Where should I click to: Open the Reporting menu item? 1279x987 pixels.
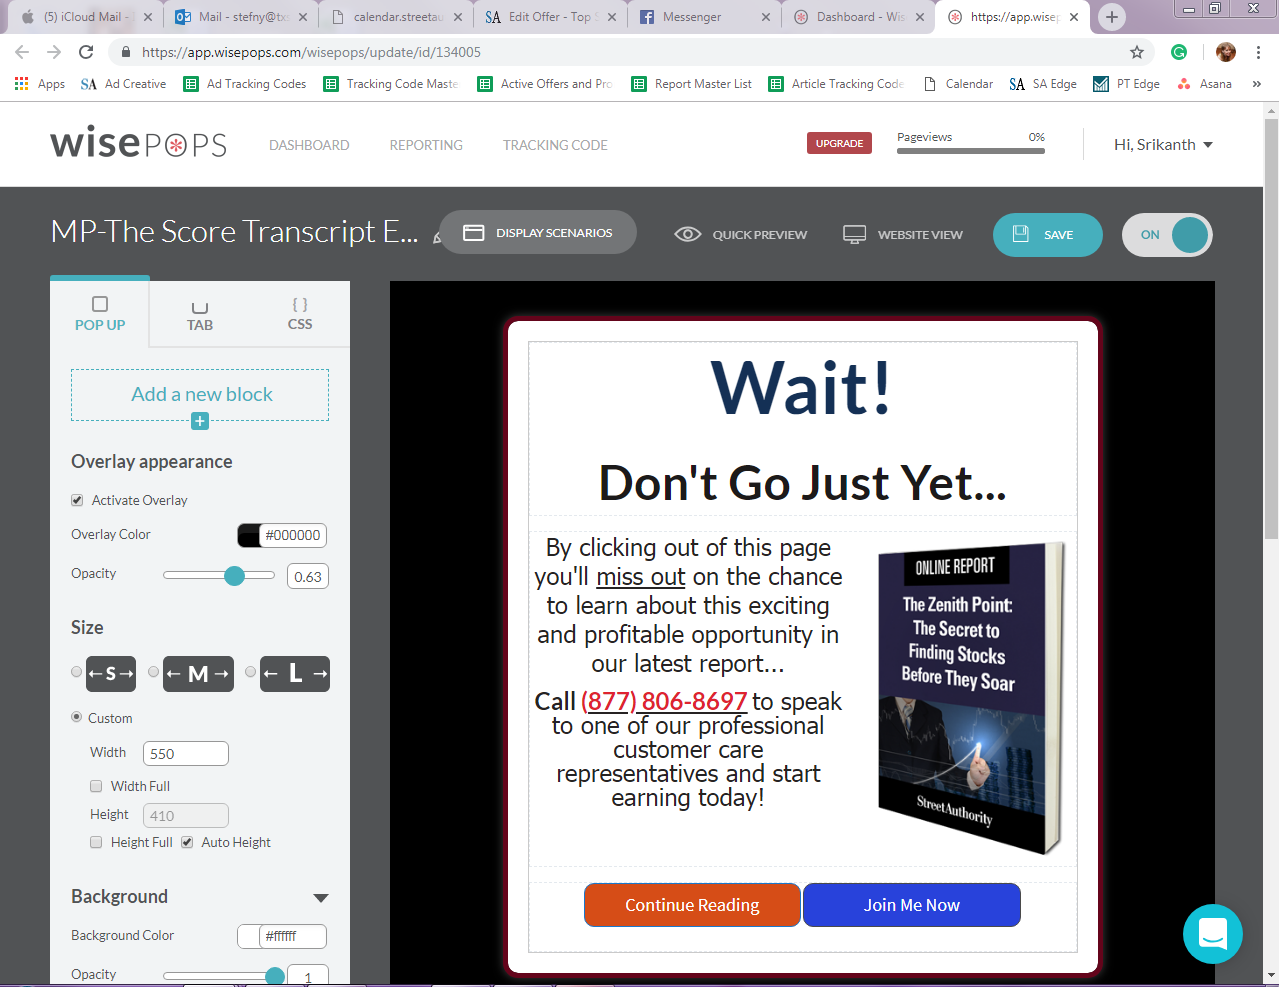[426, 145]
